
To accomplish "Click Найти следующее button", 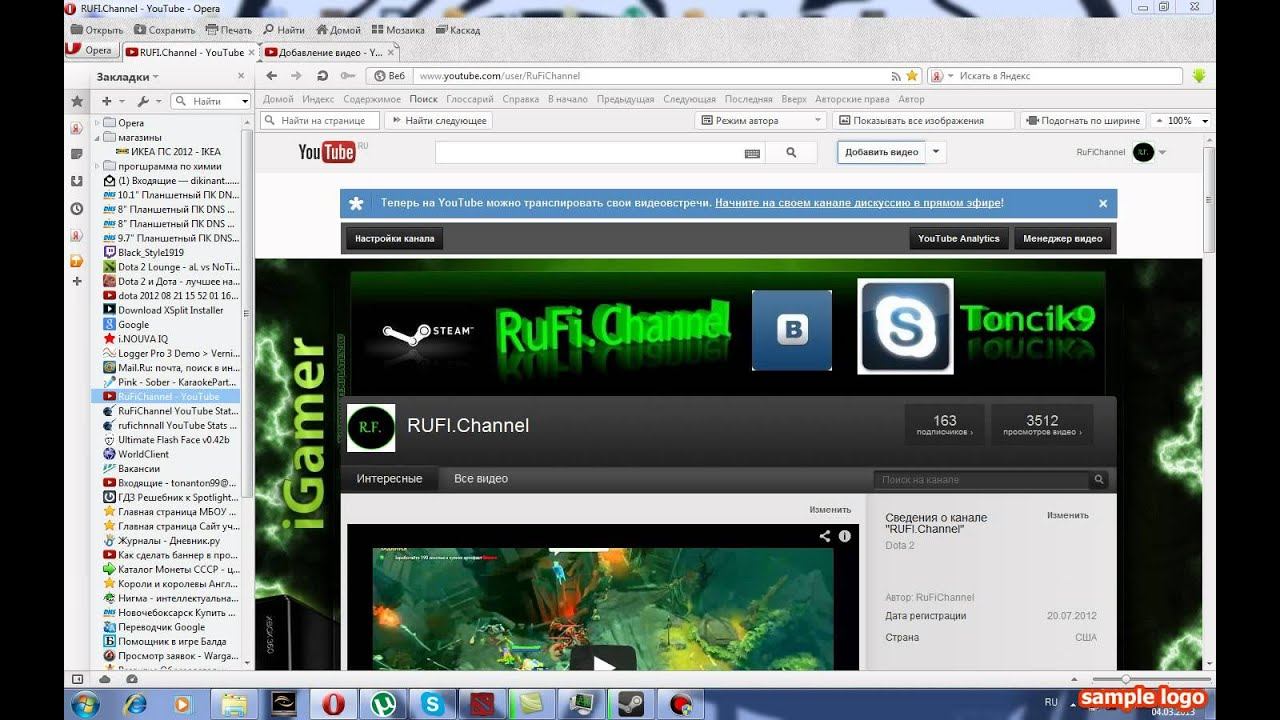I will pyautogui.click(x=438, y=121).
